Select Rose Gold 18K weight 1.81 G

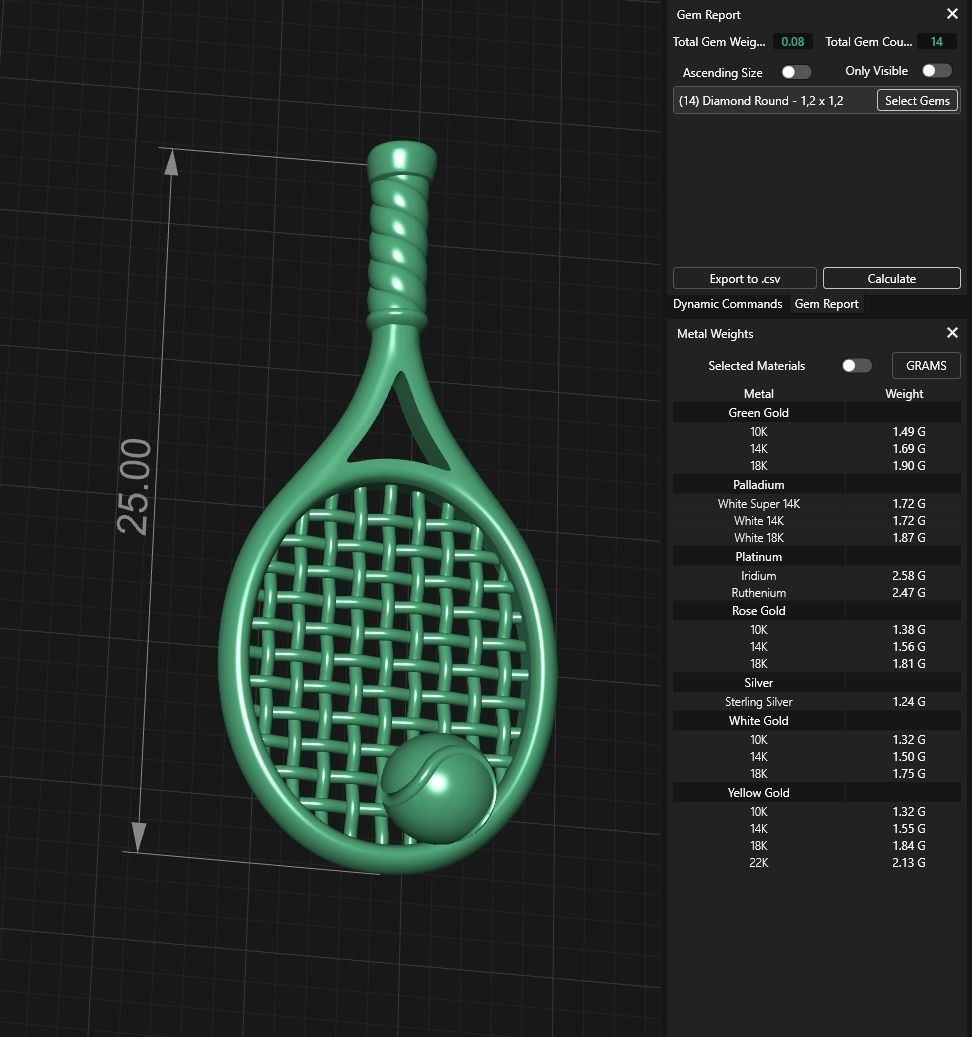click(909, 663)
